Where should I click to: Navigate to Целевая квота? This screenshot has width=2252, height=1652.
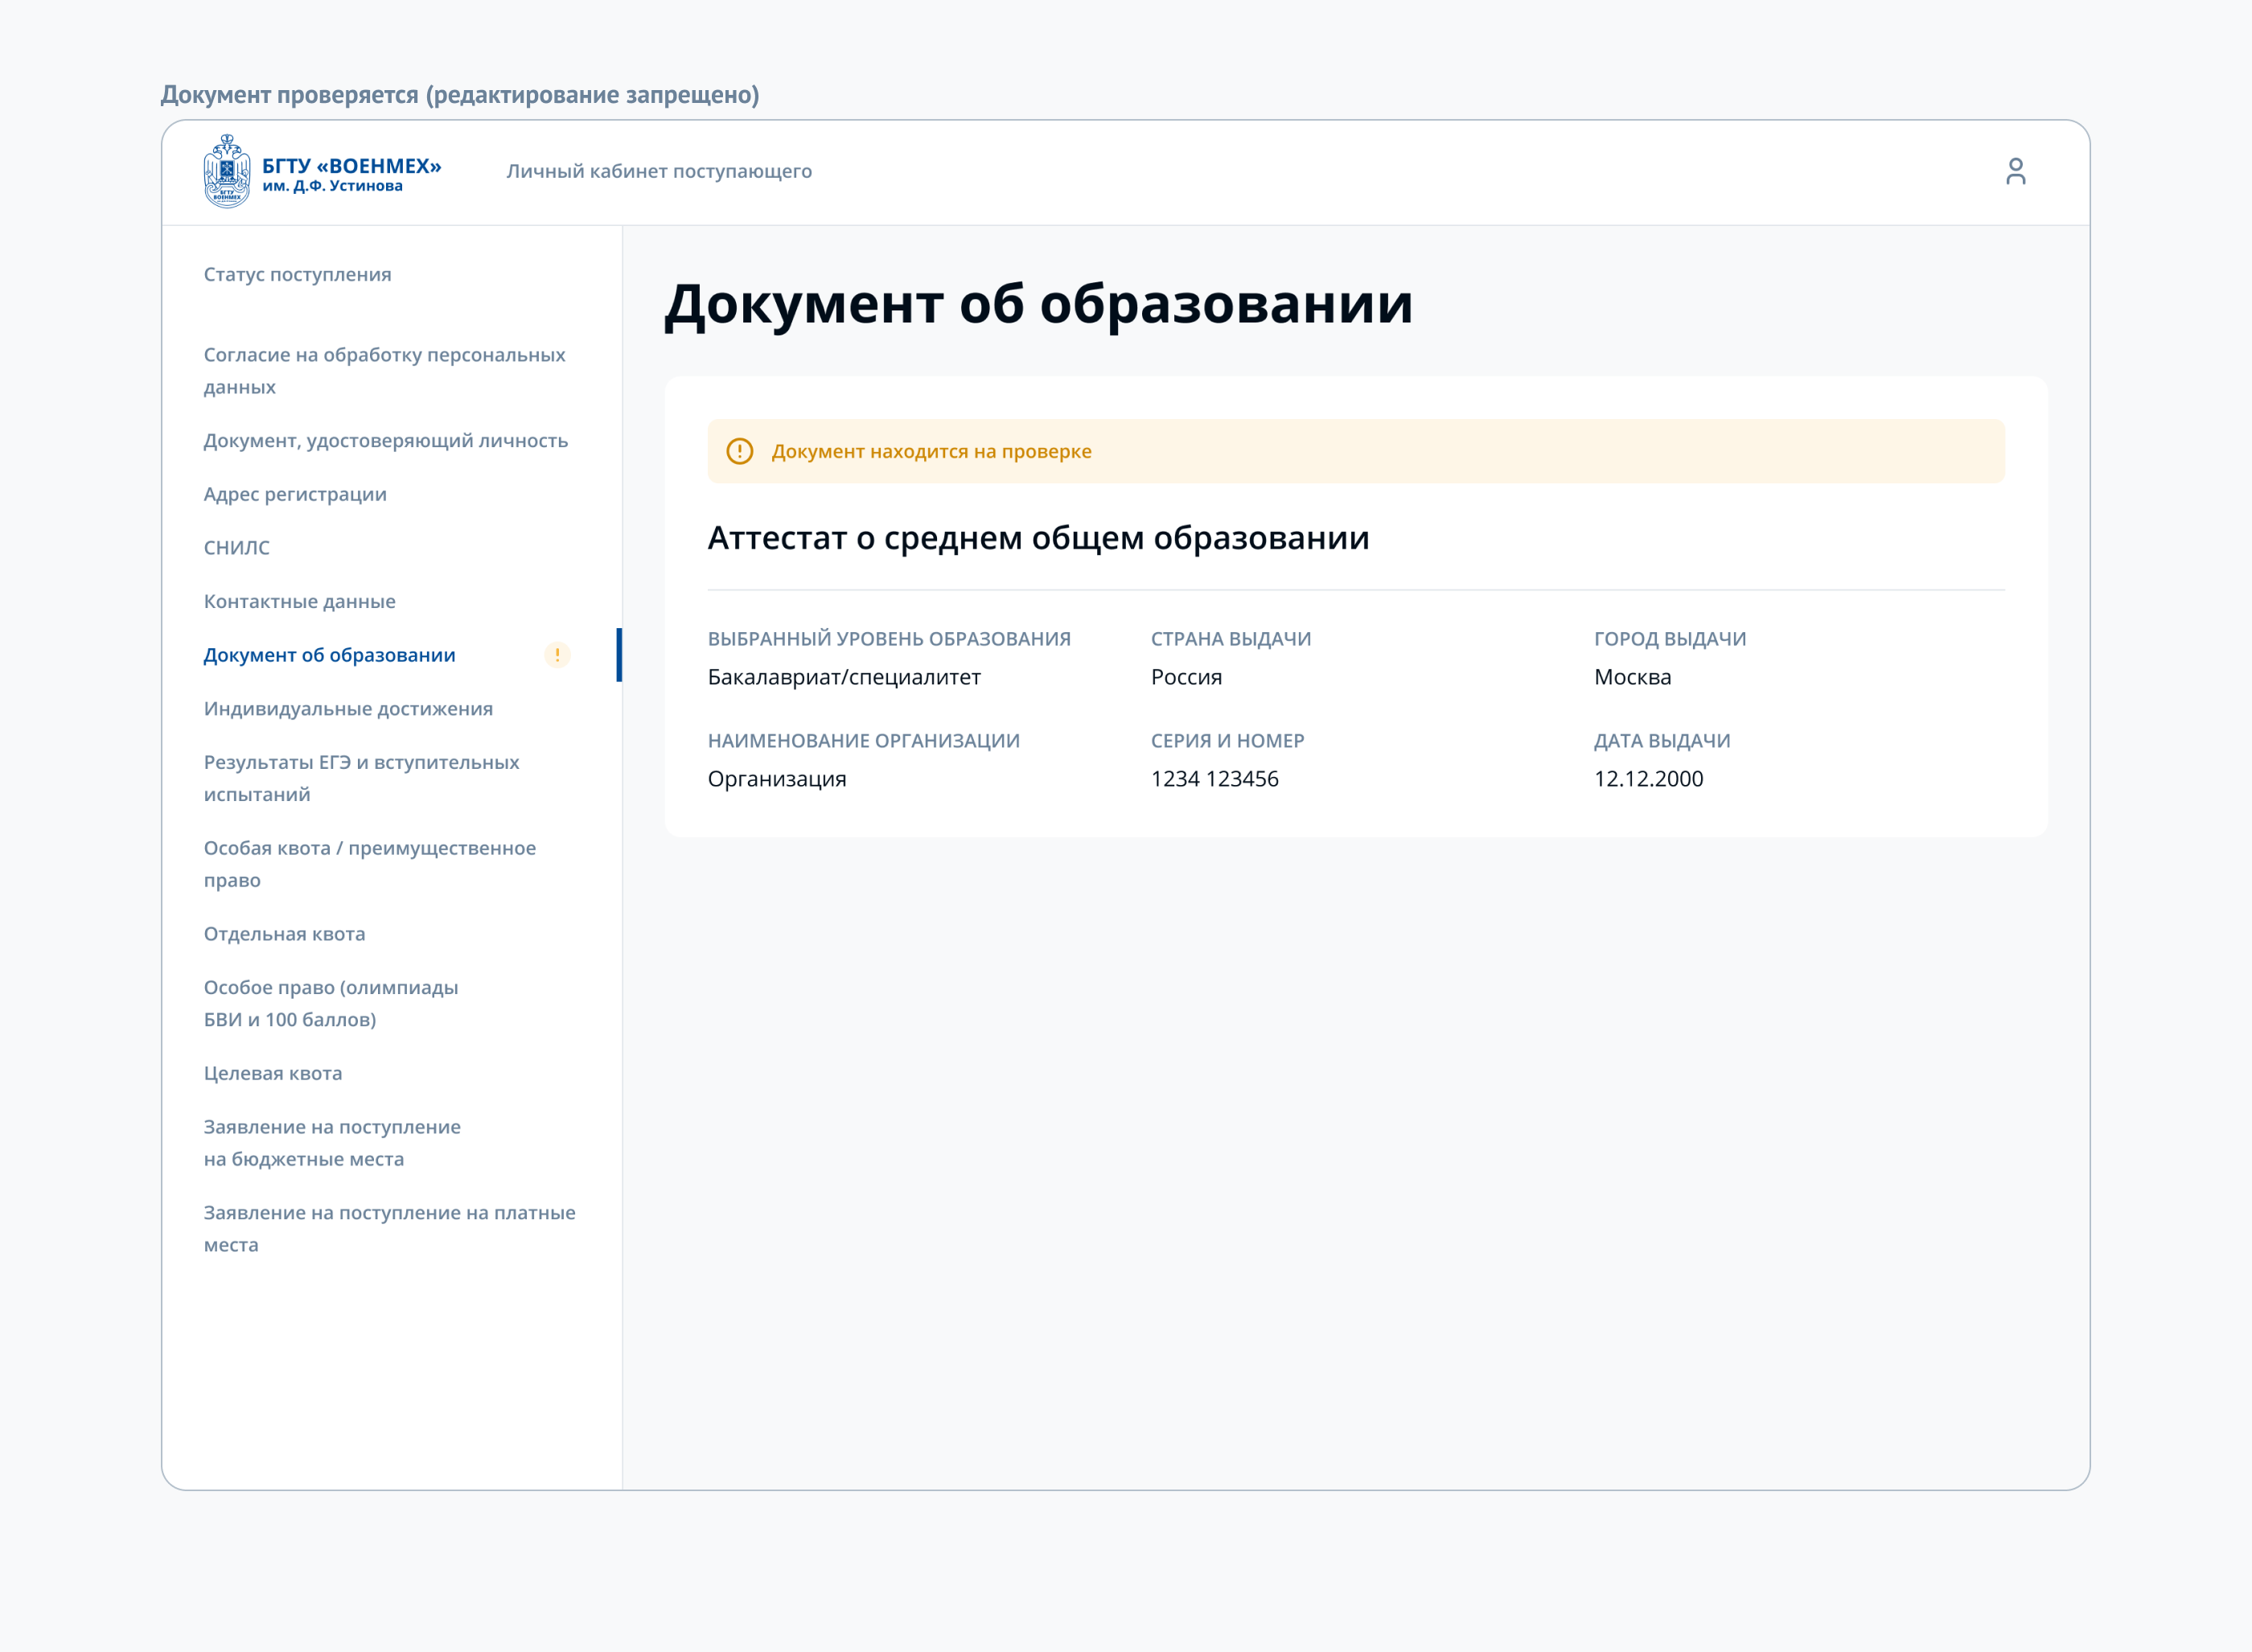(x=272, y=1073)
